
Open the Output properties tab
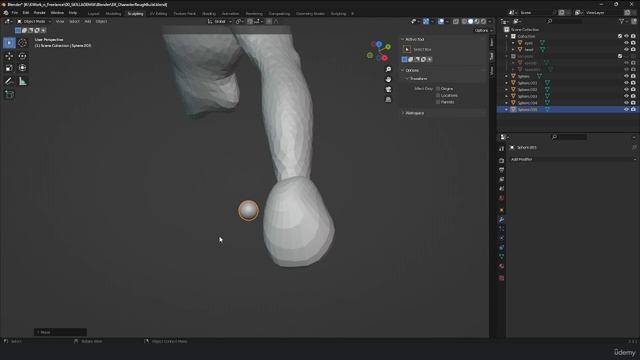pyautogui.click(x=502, y=170)
